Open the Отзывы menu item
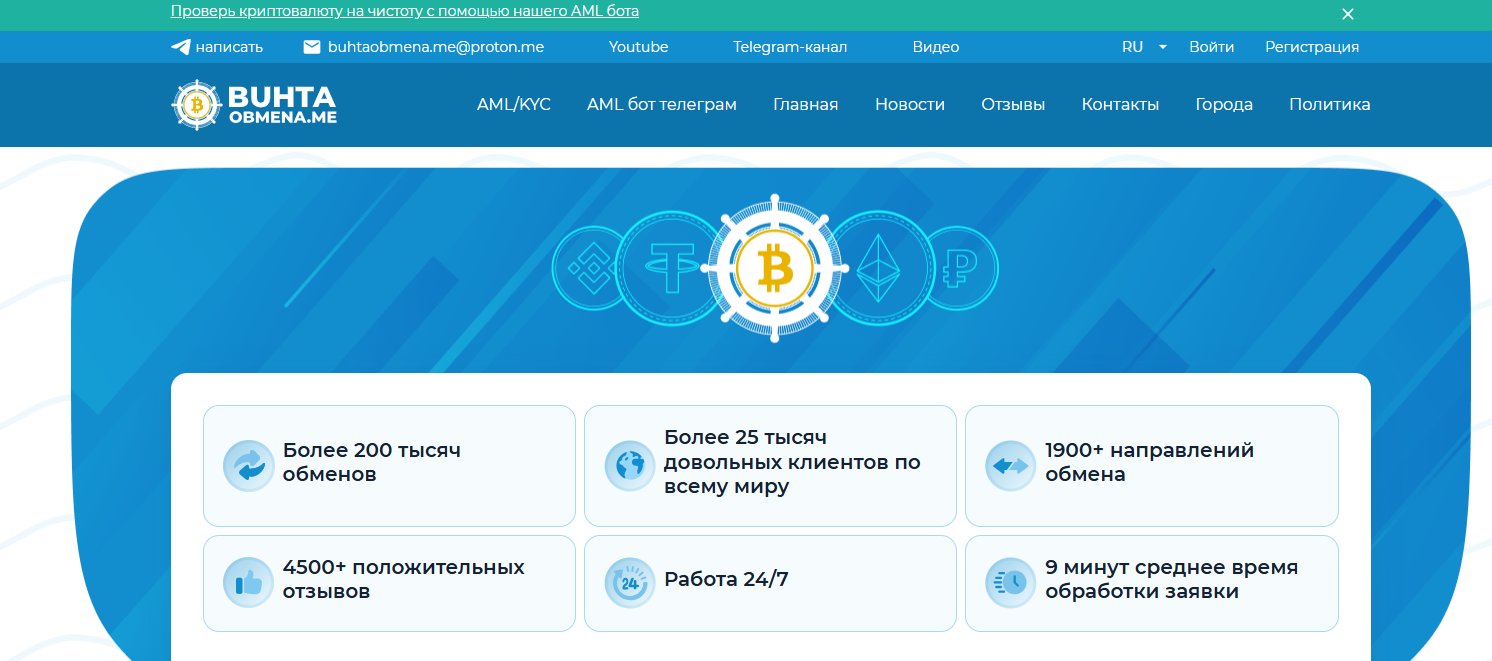This screenshot has height=661, width=1492. pyautogui.click(x=1013, y=104)
